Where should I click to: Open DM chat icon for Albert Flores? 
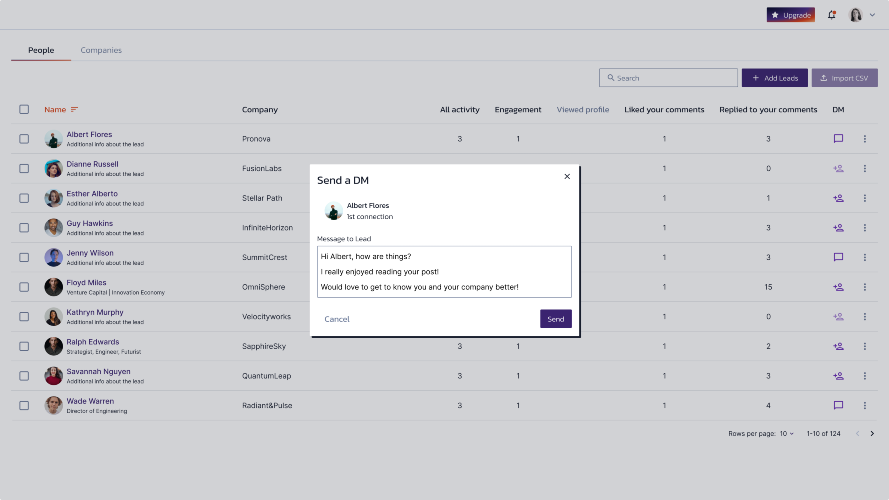tap(838, 139)
